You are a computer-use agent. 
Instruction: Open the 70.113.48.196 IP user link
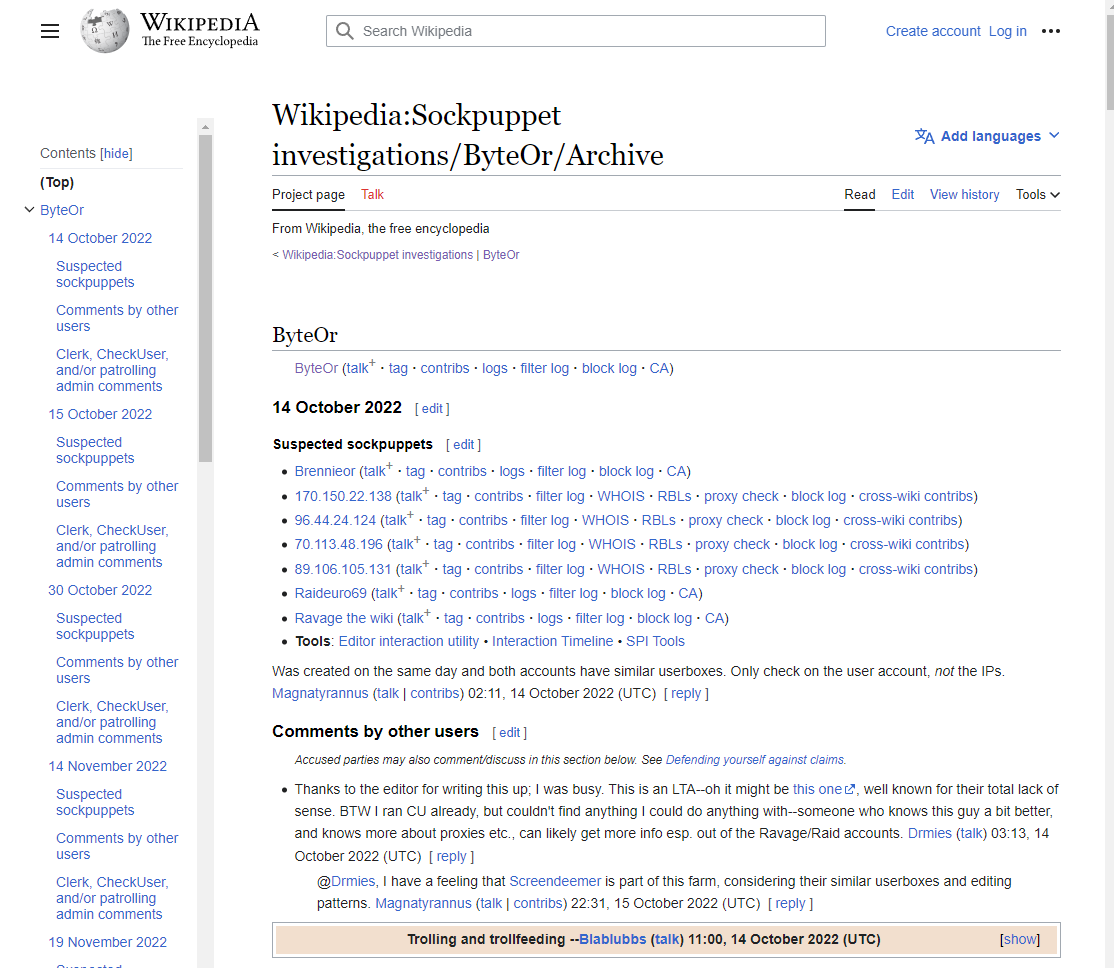point(339,544)
